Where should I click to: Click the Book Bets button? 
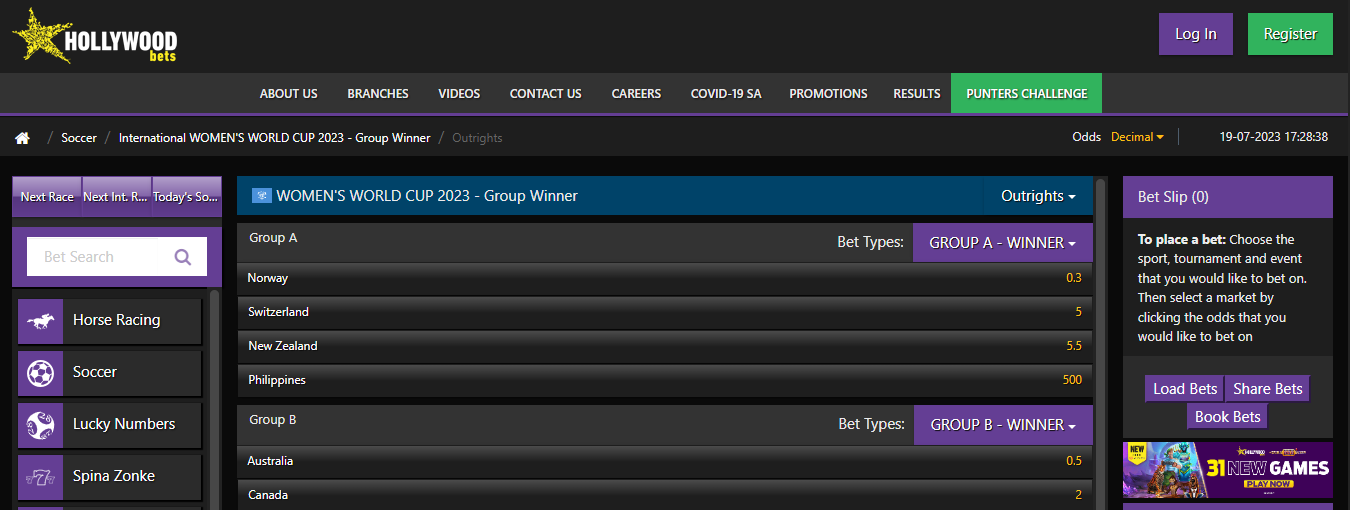tap(1227, 417)
